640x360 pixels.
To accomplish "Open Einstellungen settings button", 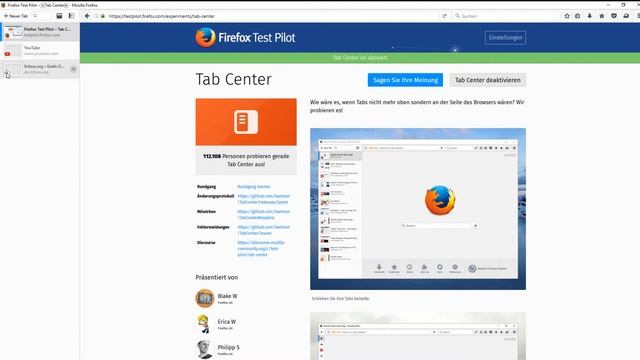I will 505,38.
